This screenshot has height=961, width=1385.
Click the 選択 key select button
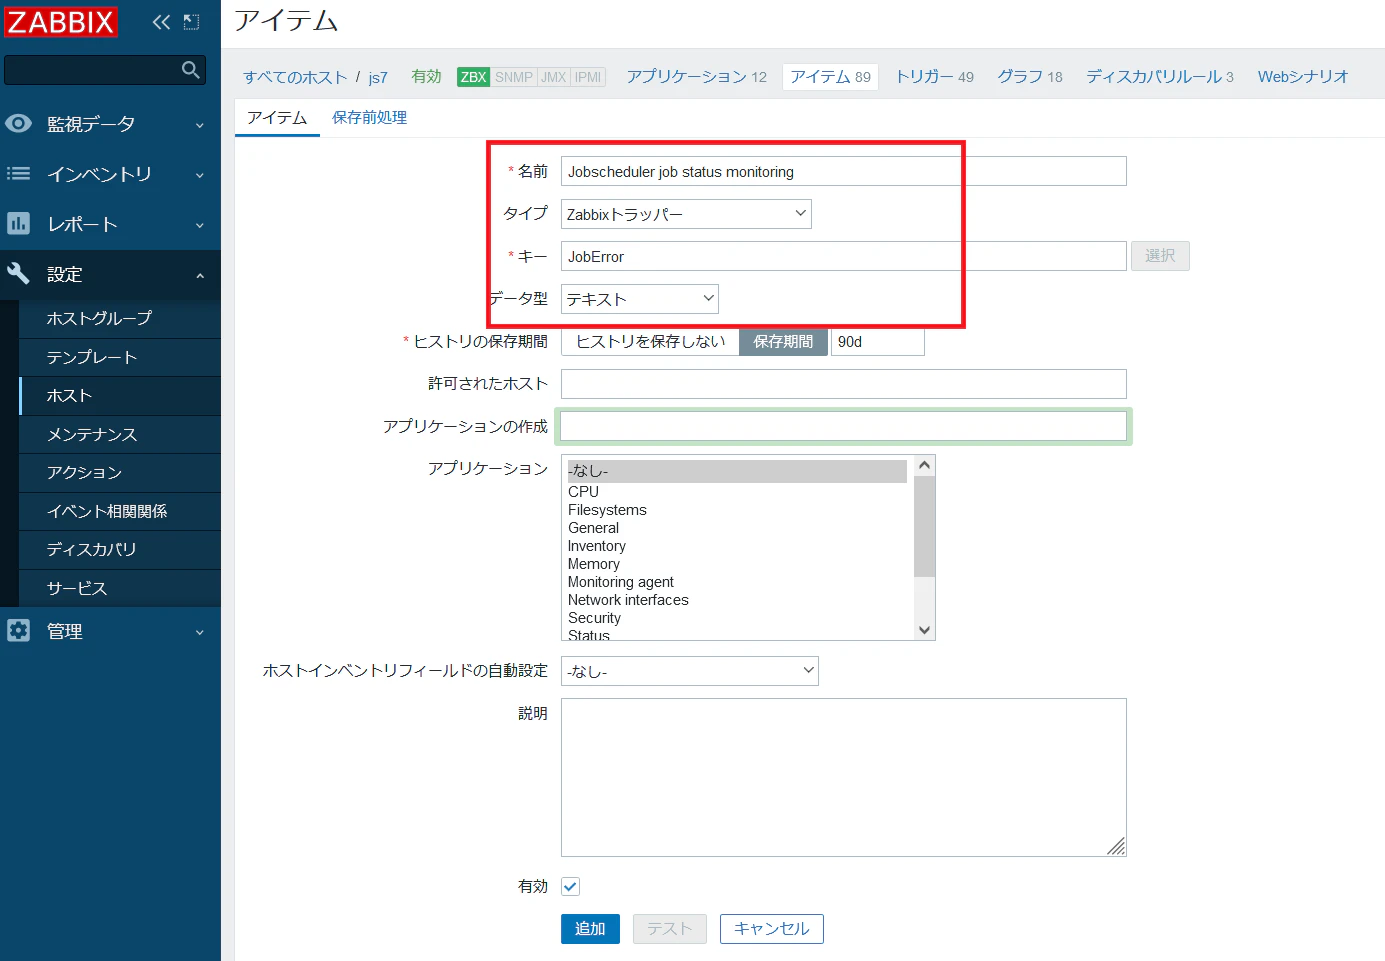1160,256
